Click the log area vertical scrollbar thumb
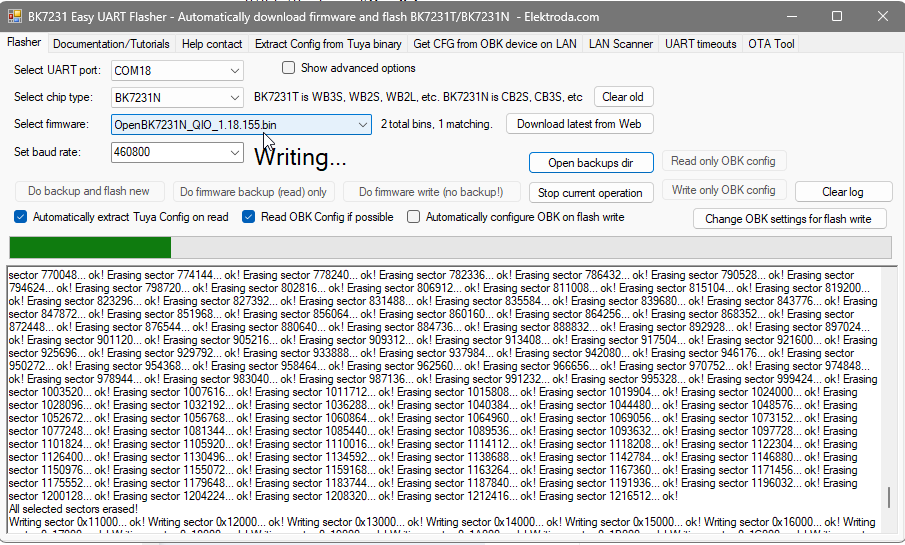The image size is (905, 545). point(889,498)
